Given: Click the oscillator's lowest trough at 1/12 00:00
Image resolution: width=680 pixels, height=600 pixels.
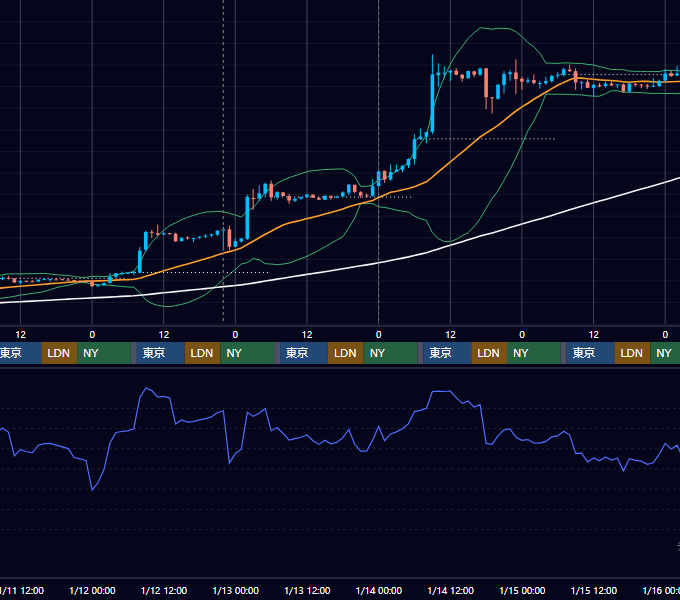Looking at the screenshot, I should 92,490.
